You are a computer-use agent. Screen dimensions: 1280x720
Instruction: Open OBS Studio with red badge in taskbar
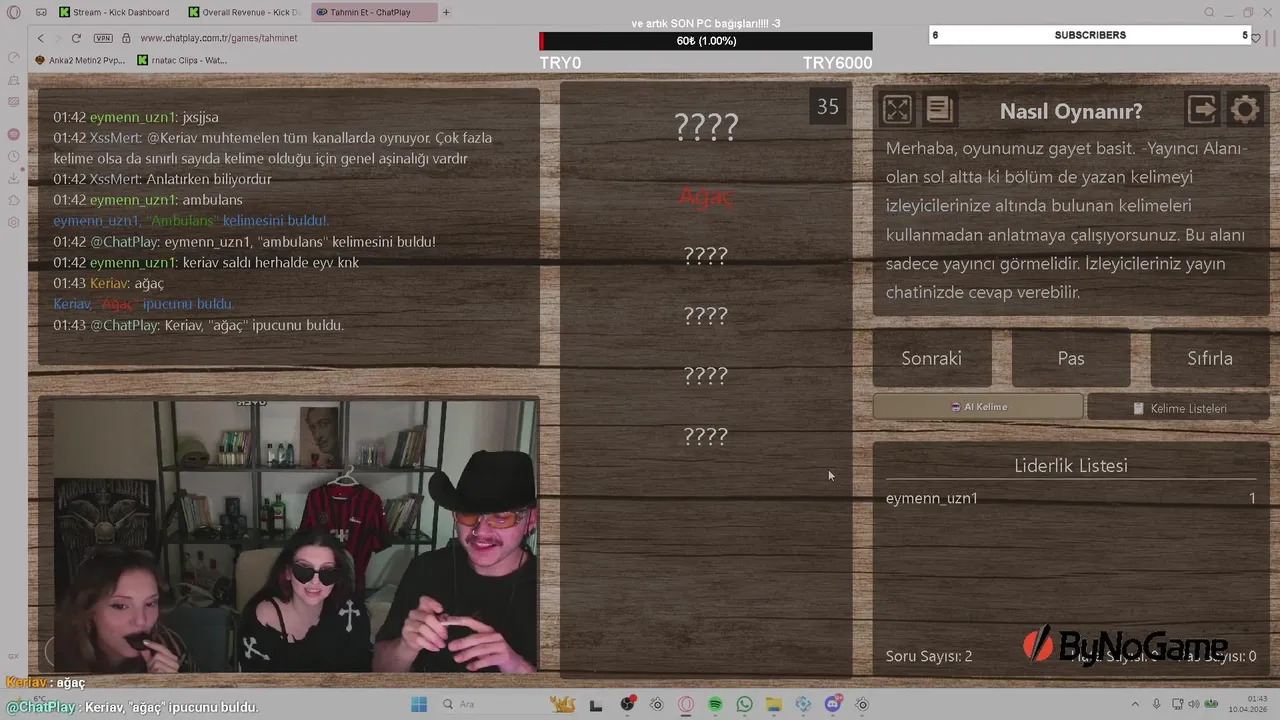pyautogui.click(x=627, y=704)
